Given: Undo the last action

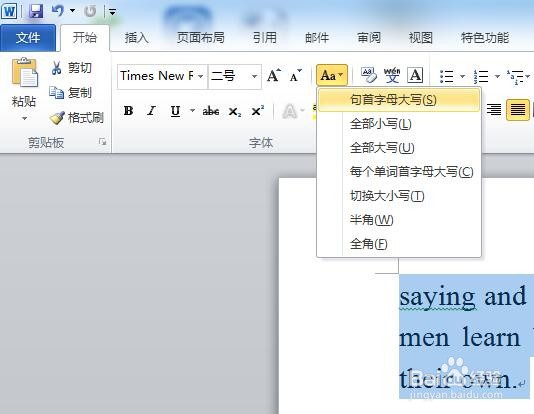Looking at the screenshot, I should (58, 11).
